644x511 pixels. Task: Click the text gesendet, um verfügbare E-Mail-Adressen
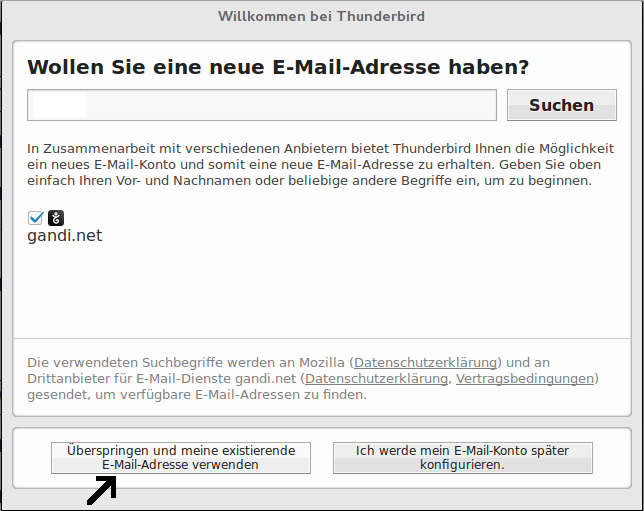(x=150, y=394)
